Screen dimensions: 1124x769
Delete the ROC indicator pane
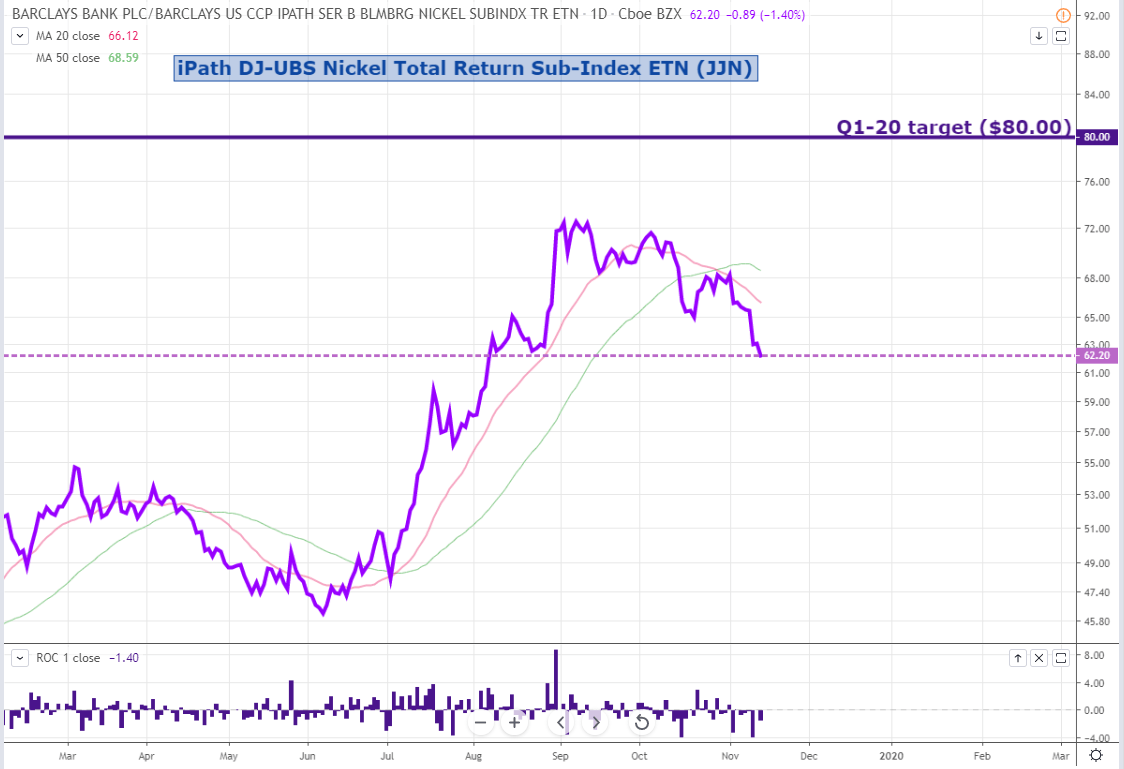pyautogui.click(x=1039, y=658)
